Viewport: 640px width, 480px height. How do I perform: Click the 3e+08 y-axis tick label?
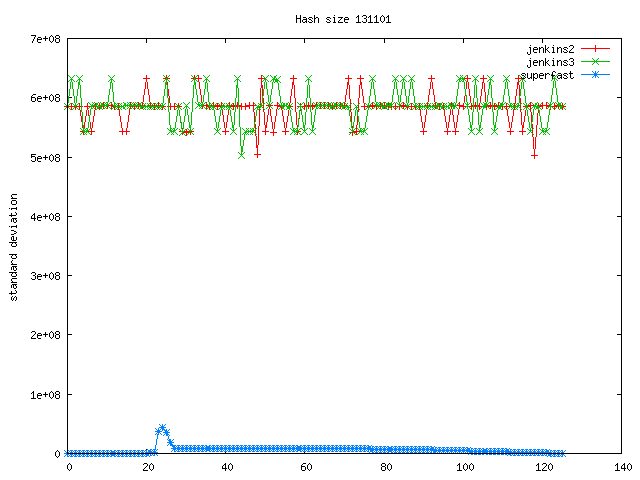coord(46,276)
